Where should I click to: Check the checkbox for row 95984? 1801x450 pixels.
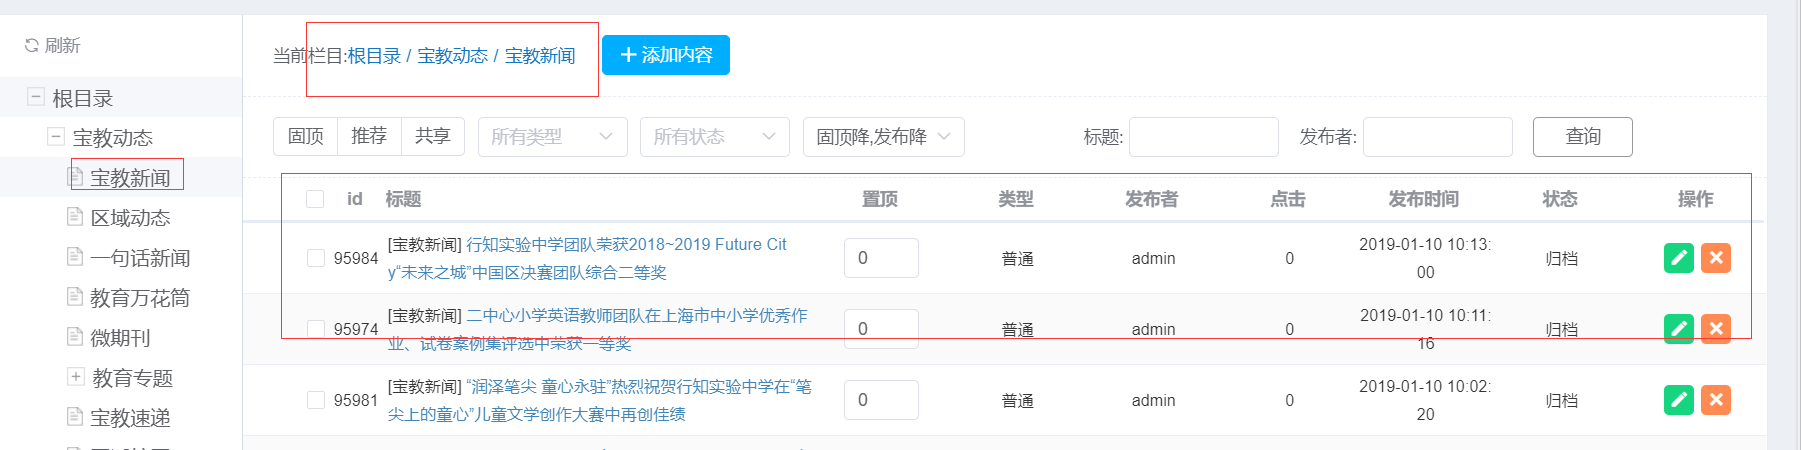[x=316, y=258]
